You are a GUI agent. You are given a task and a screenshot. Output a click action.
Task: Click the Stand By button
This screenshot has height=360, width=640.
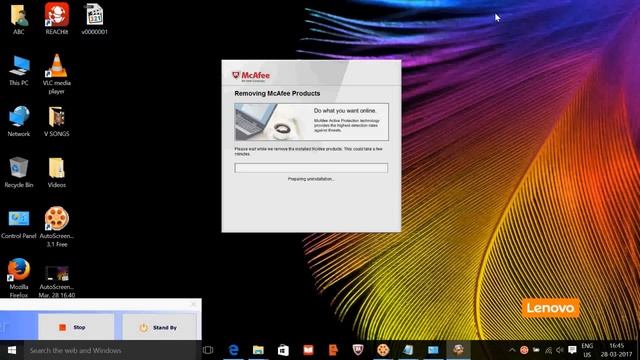coord(159,327)
